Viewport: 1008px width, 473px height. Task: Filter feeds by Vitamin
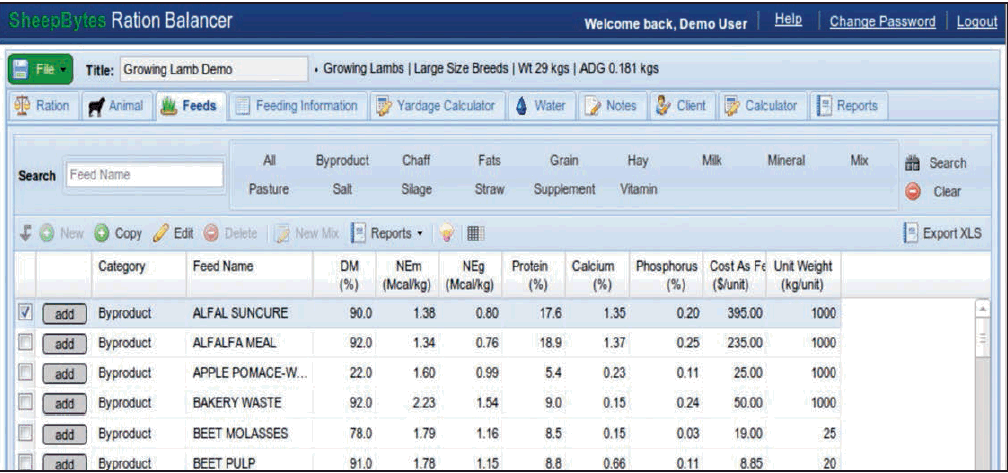[638, 190]
